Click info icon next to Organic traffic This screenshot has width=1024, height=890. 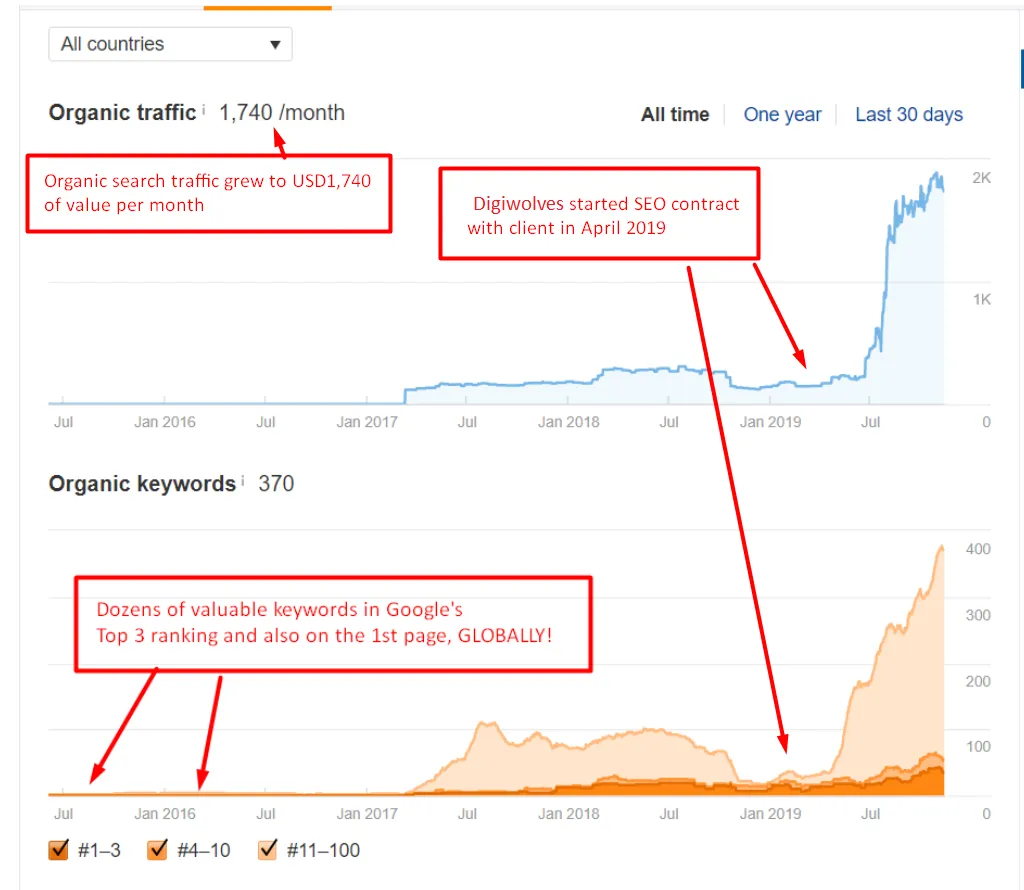pos(203,108)
